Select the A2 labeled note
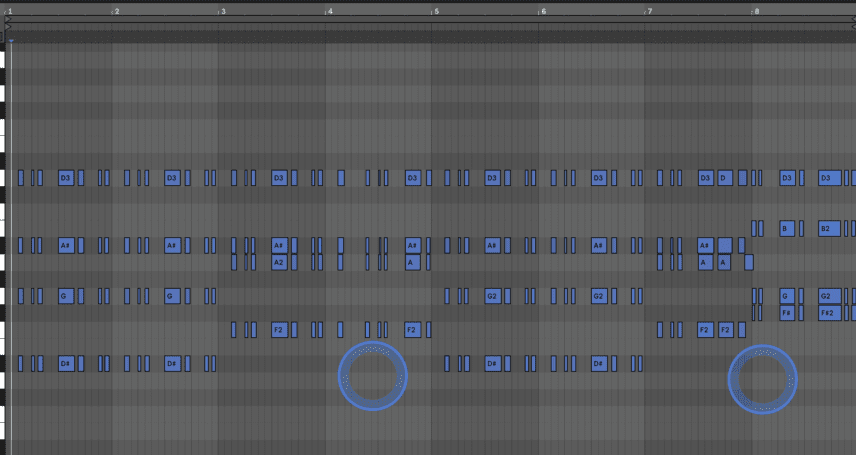Screen dimensions: 856x455 point(280,262)
